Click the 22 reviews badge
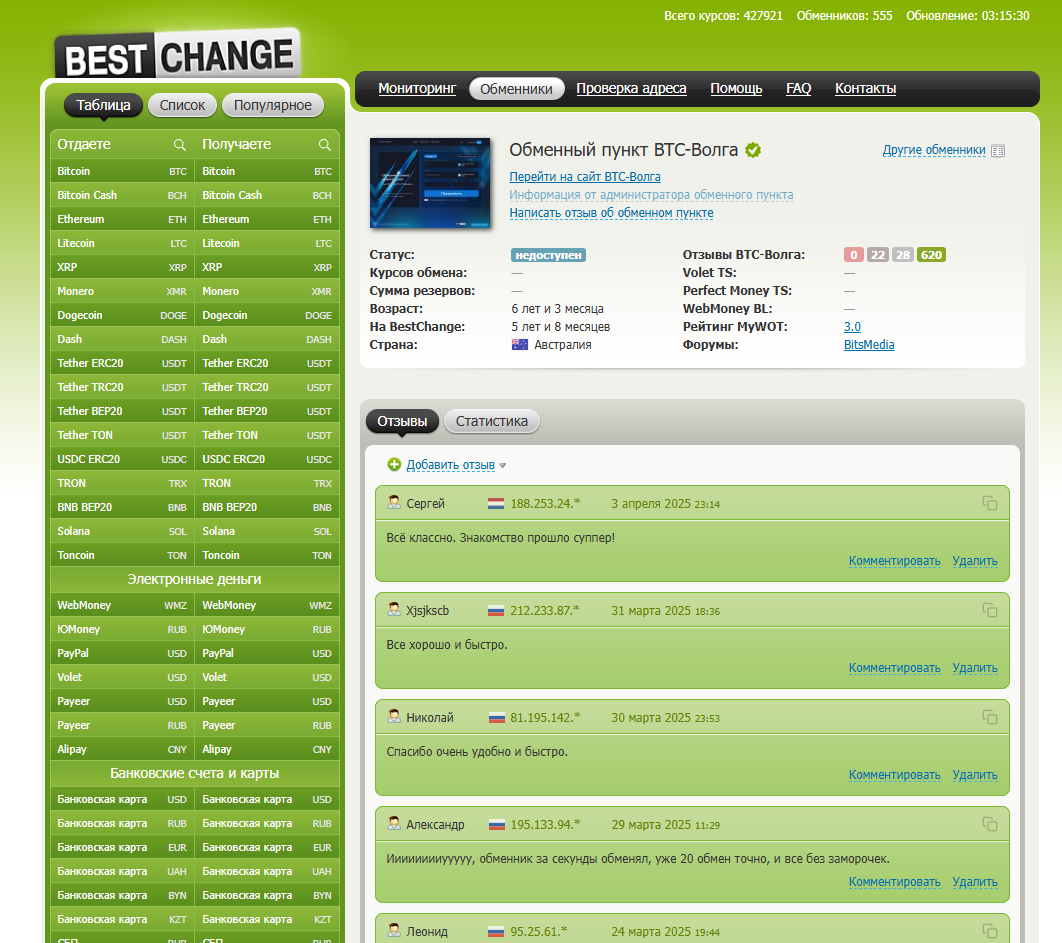1062x943 pixels. [878, 255]
